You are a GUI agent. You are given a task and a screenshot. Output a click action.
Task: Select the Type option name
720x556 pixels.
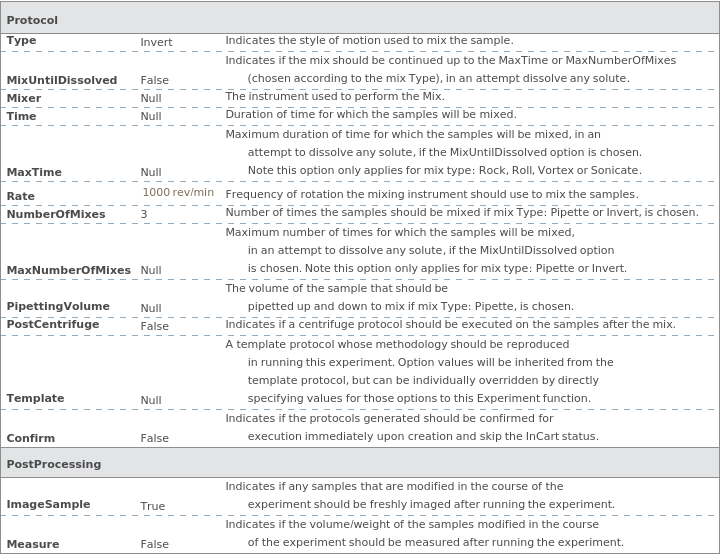[x=21, y=41]
